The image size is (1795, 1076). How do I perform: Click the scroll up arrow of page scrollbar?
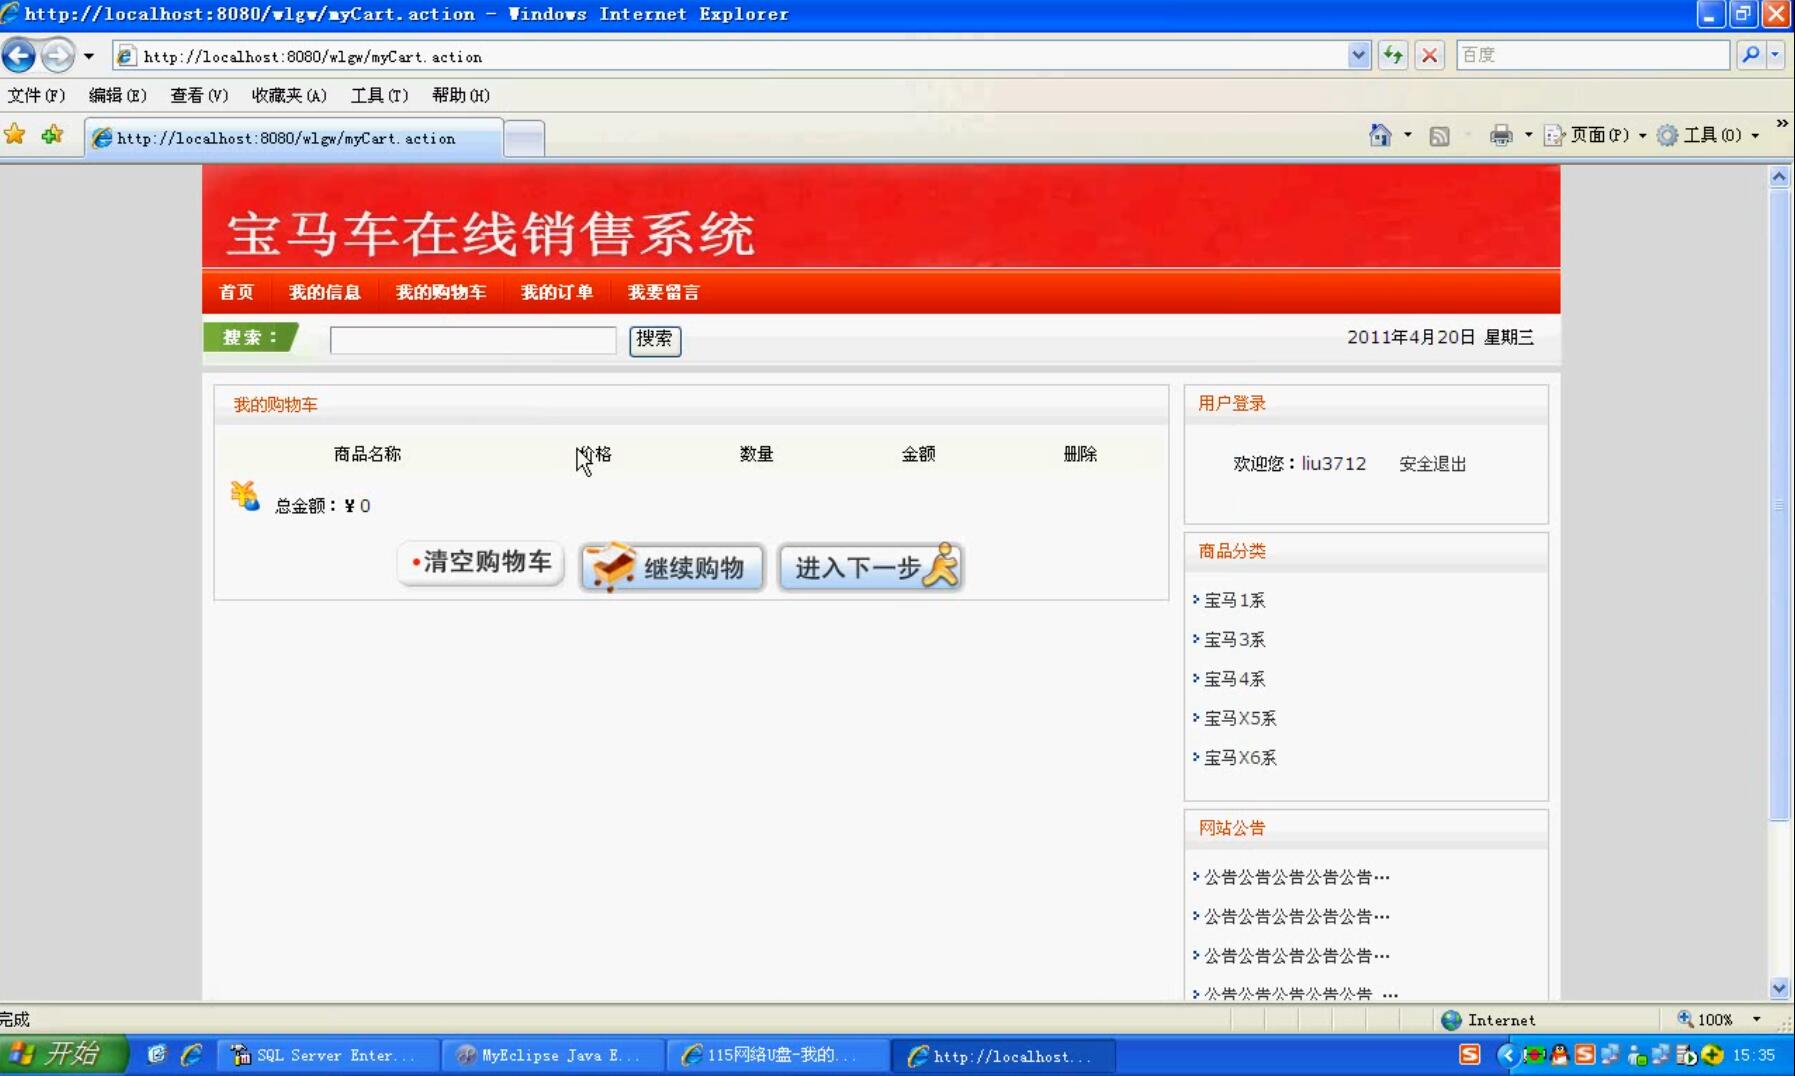point(1779,176)
